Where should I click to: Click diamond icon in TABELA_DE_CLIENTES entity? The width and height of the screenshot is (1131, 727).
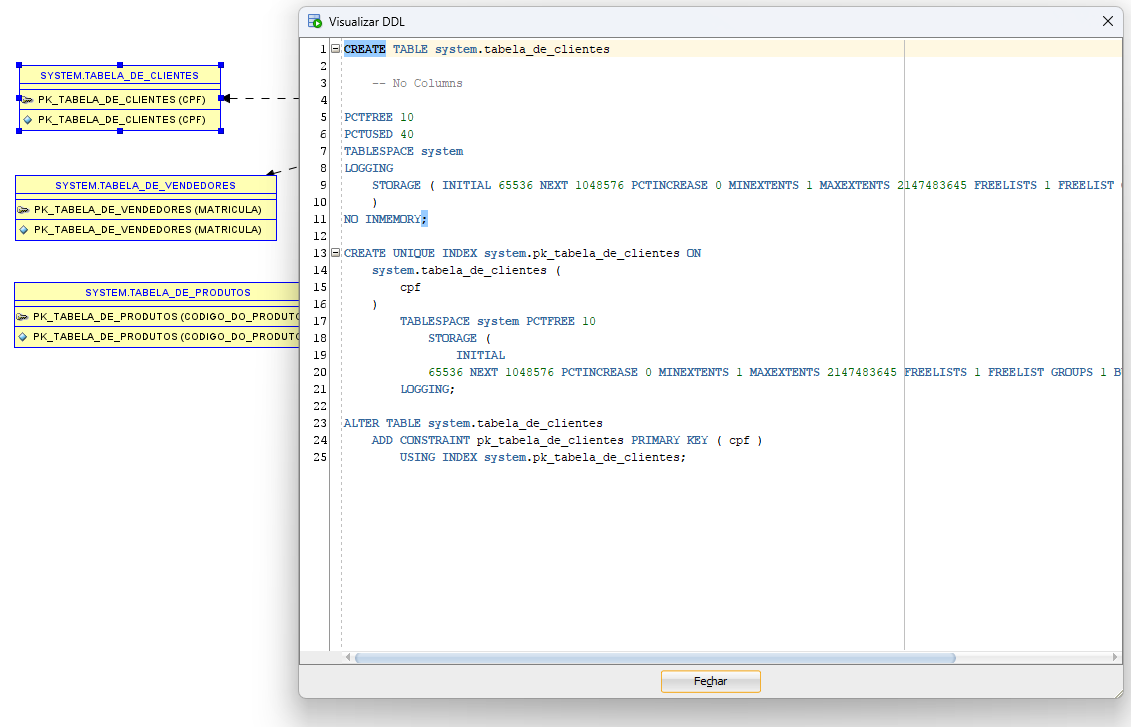click(x=28, y=120)
